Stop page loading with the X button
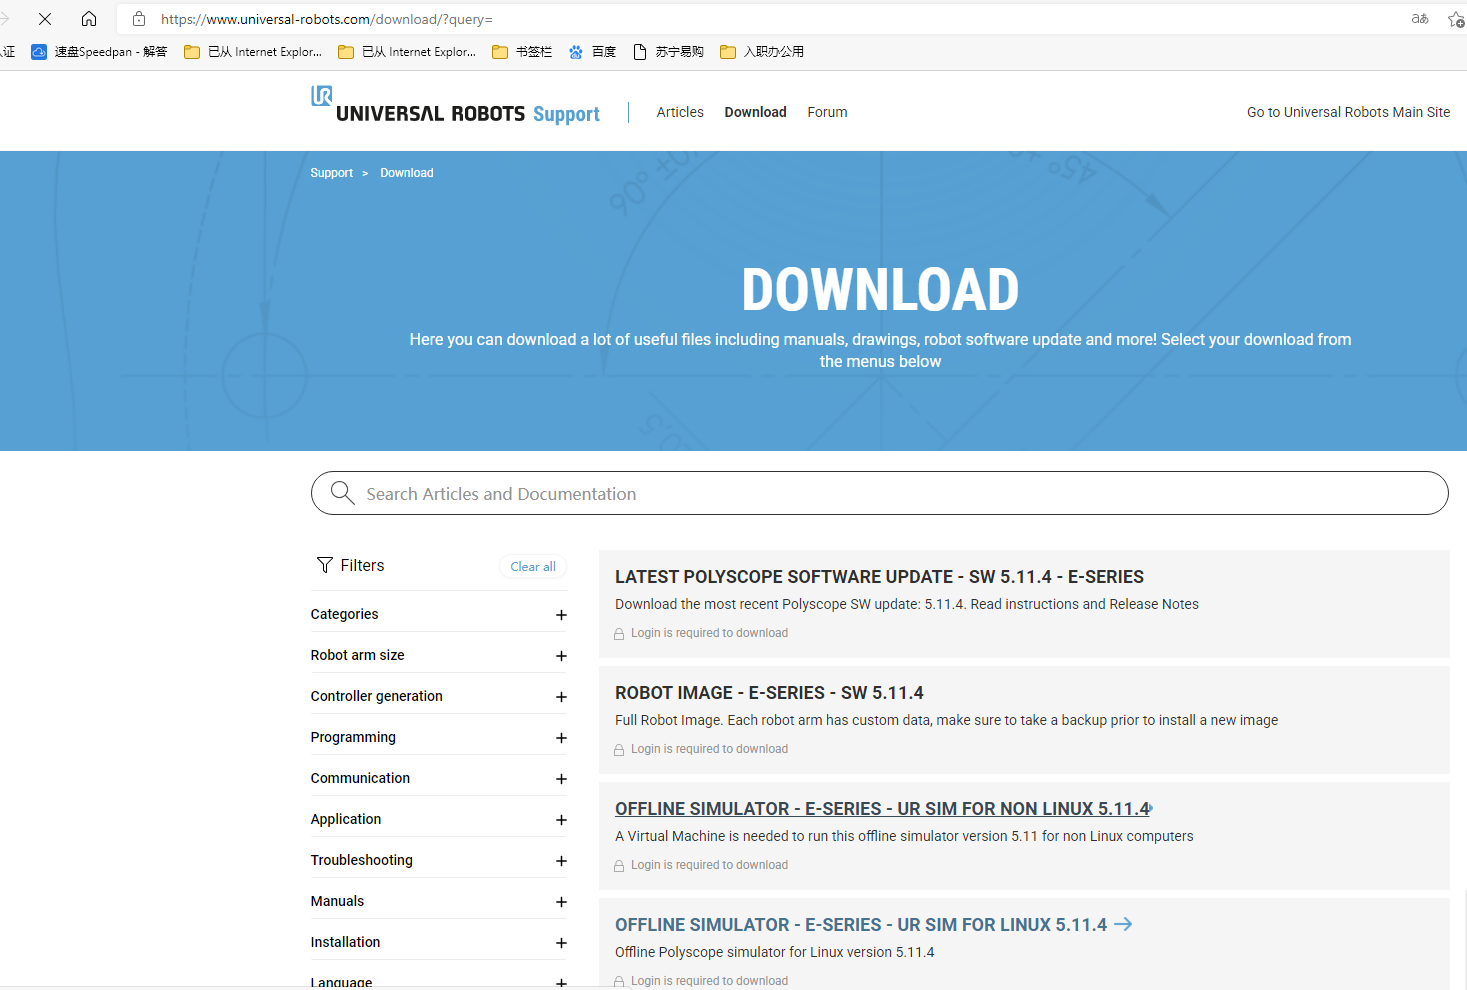 (45, 19)
